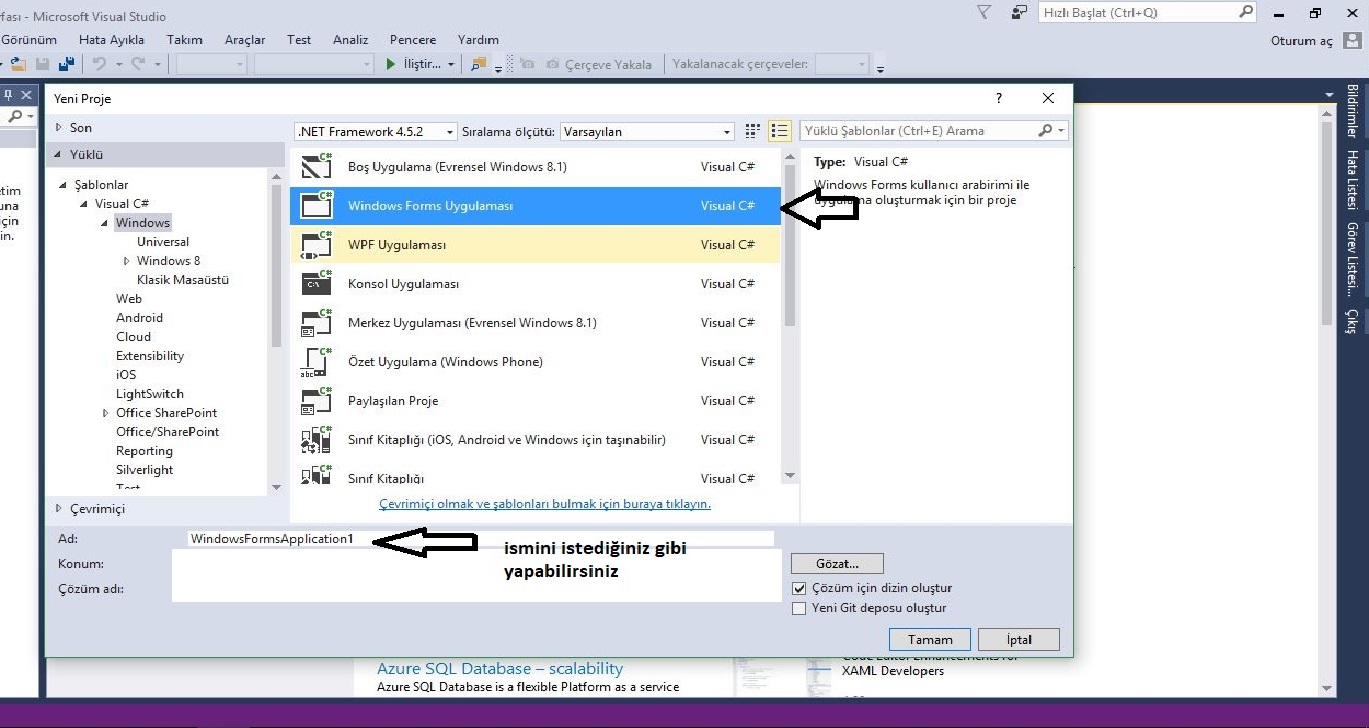Click the Merkez Uygulaması template icon
Viewport: 1369px width, 728px height.
click(x=317, y=323)
